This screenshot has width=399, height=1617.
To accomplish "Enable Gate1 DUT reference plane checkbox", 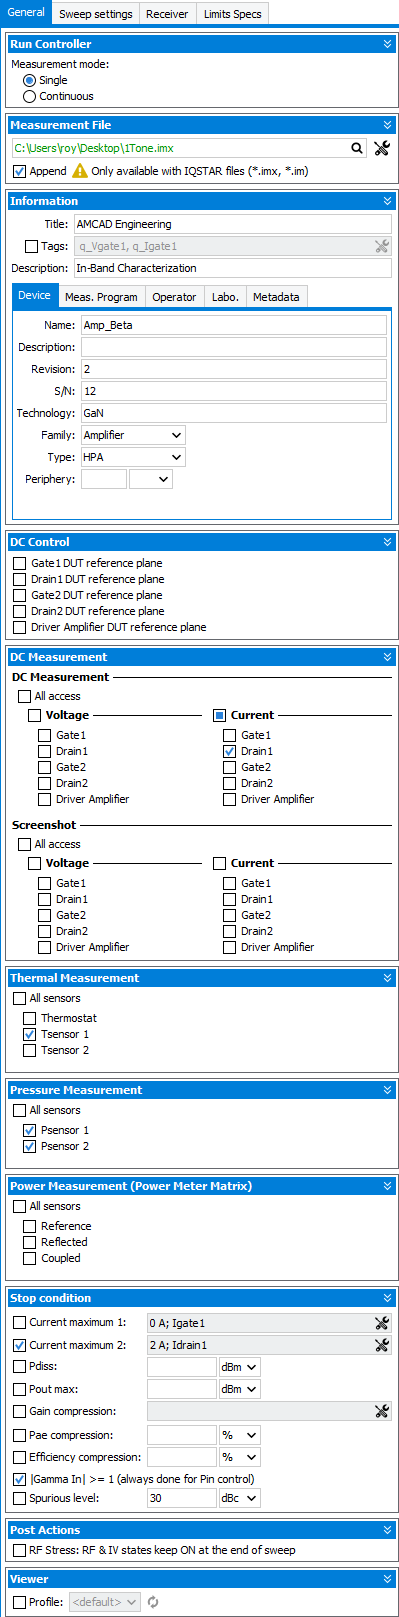I will 20,563.
